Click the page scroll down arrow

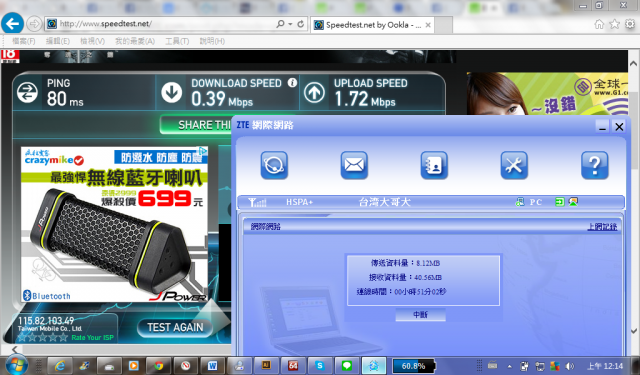pyautogui.click(x=633, y=331)
